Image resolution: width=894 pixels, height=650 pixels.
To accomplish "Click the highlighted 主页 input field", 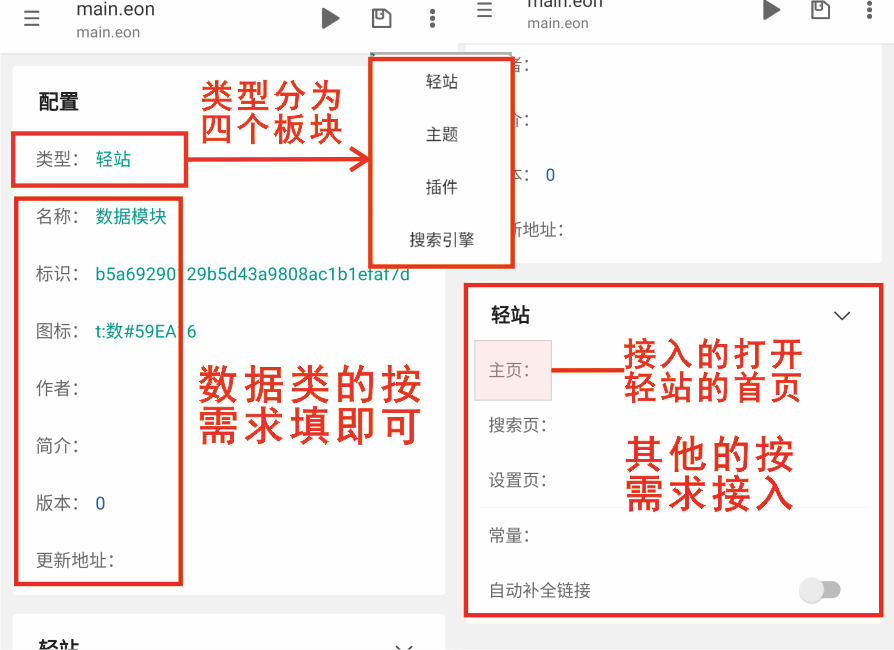I will click(513, 370).
